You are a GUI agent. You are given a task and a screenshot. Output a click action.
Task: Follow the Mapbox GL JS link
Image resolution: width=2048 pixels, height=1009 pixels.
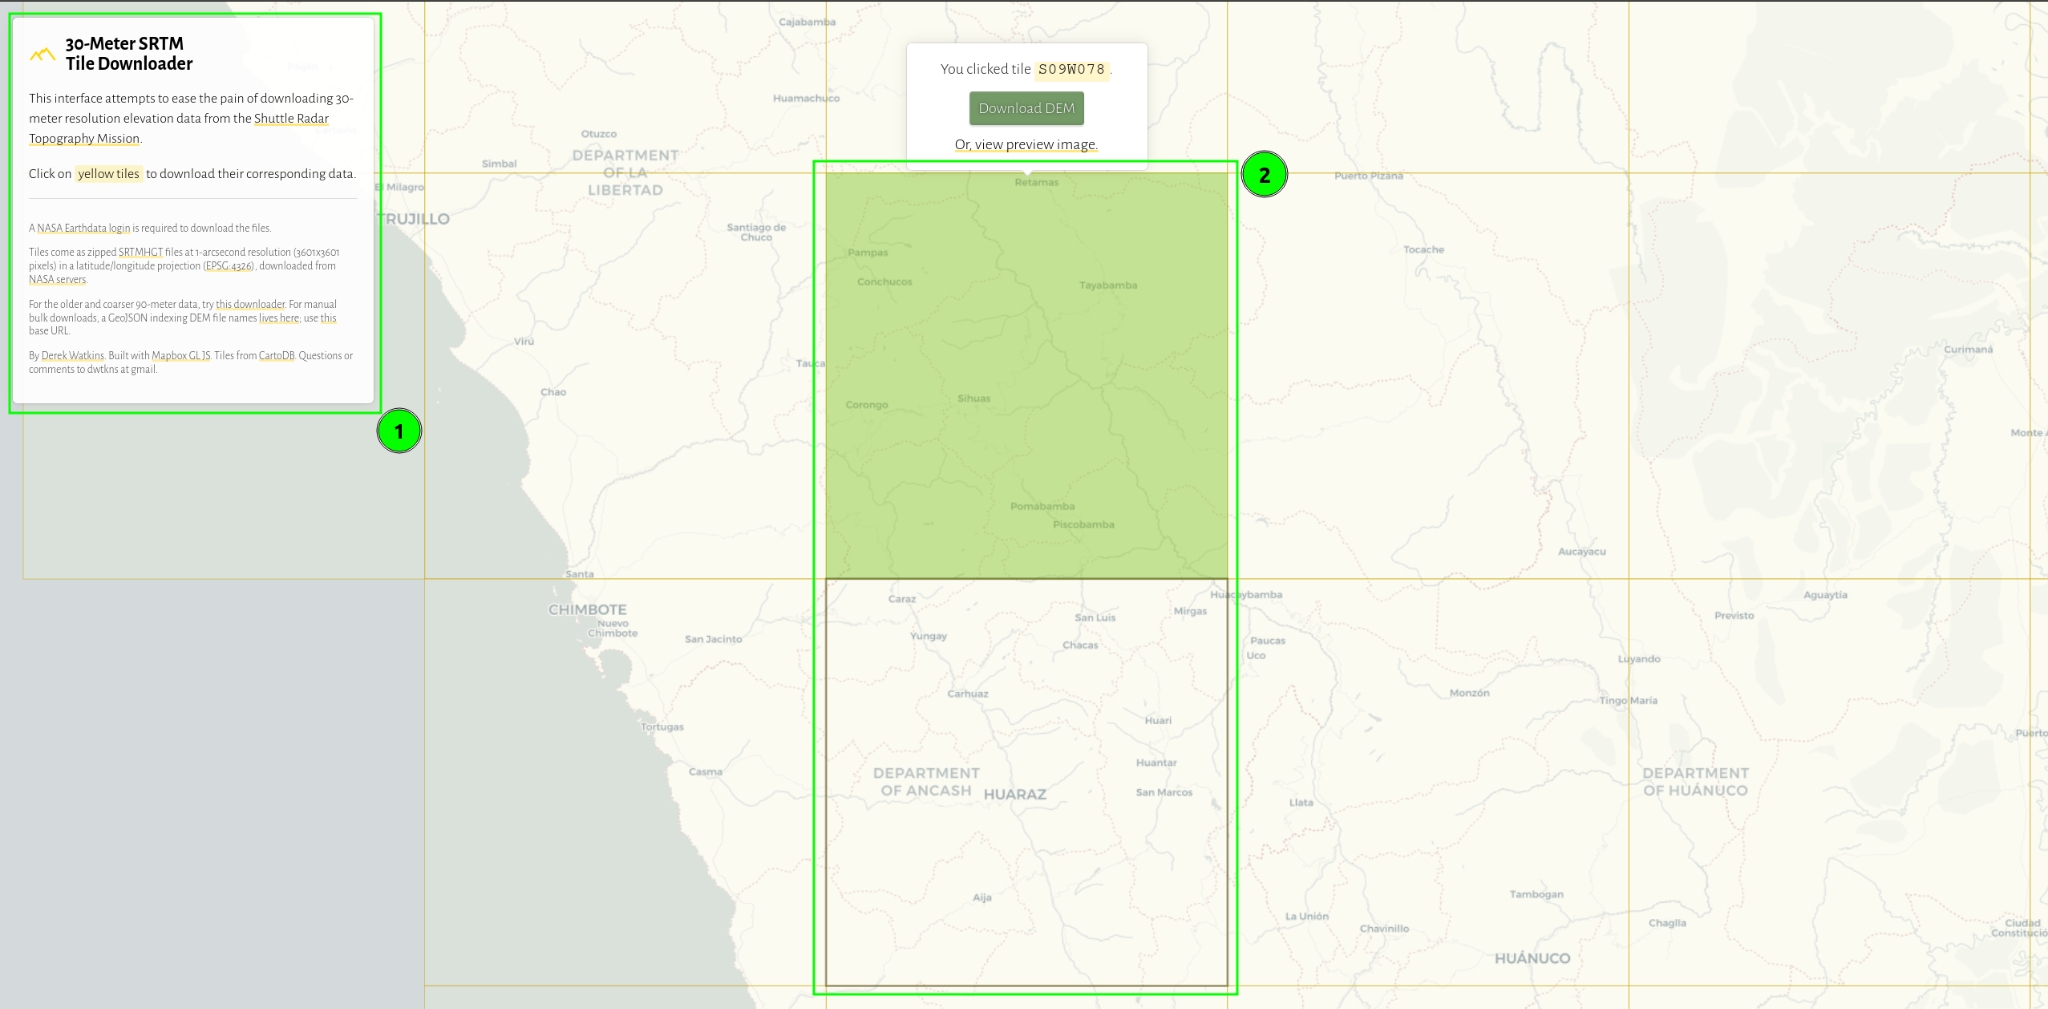tap(180, 356)
